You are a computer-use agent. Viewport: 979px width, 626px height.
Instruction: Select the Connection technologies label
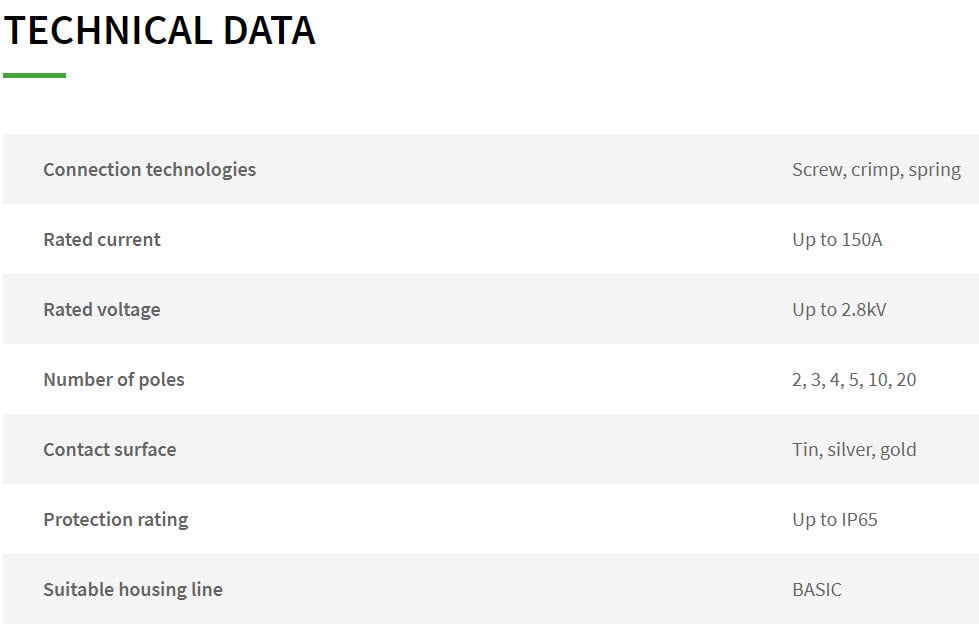[149, 169]
